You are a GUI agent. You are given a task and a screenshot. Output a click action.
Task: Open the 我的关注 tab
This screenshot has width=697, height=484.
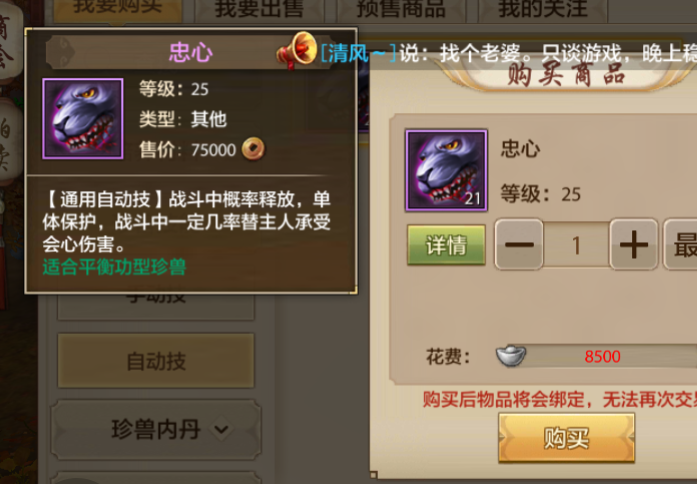tap(543, 10)
